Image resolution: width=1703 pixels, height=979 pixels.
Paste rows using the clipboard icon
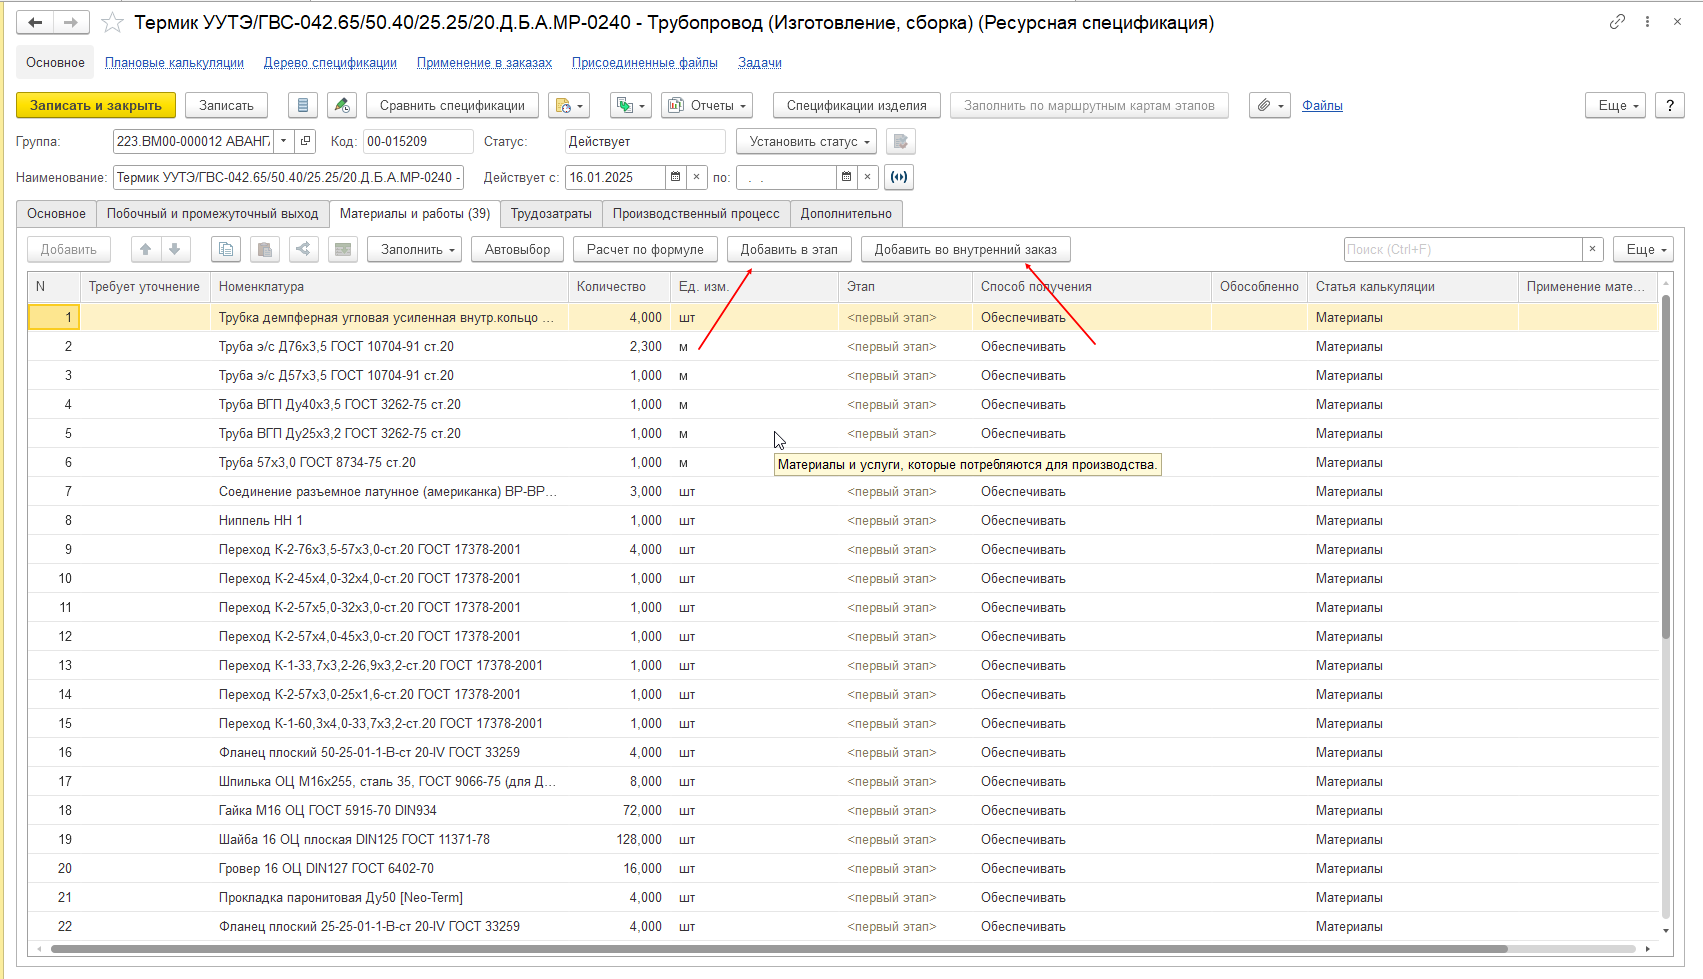(x=265, y=249)
